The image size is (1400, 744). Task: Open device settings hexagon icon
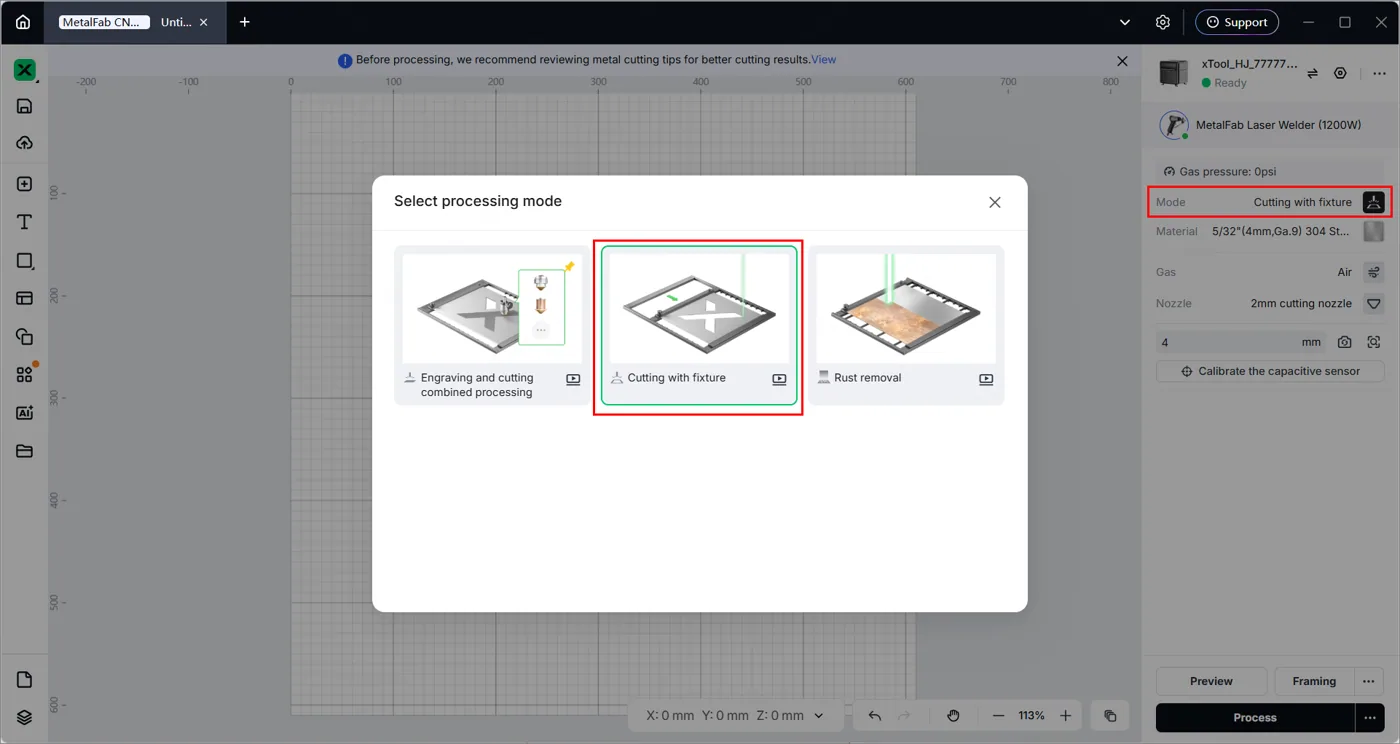(1341, 73)
